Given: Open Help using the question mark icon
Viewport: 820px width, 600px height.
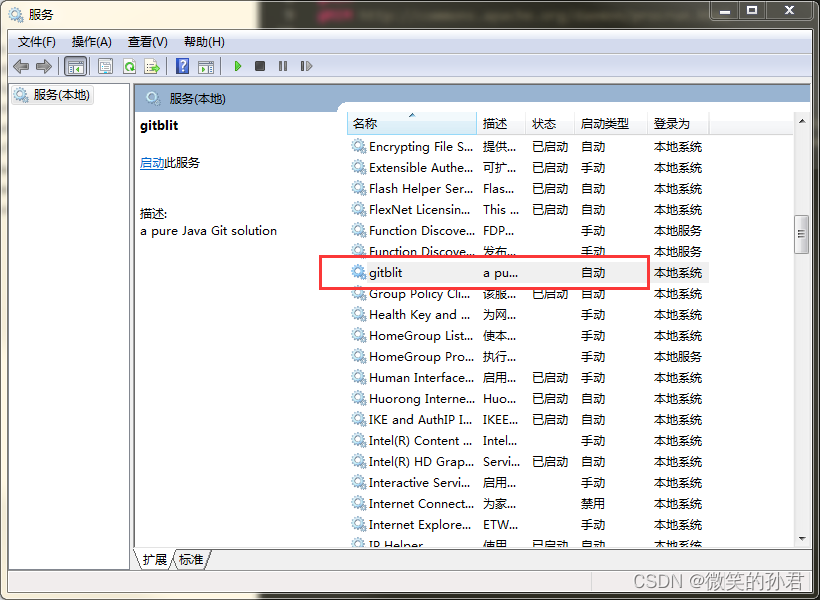Looking at the screenshot, I should pyautogui.click(x=182, y=66).
